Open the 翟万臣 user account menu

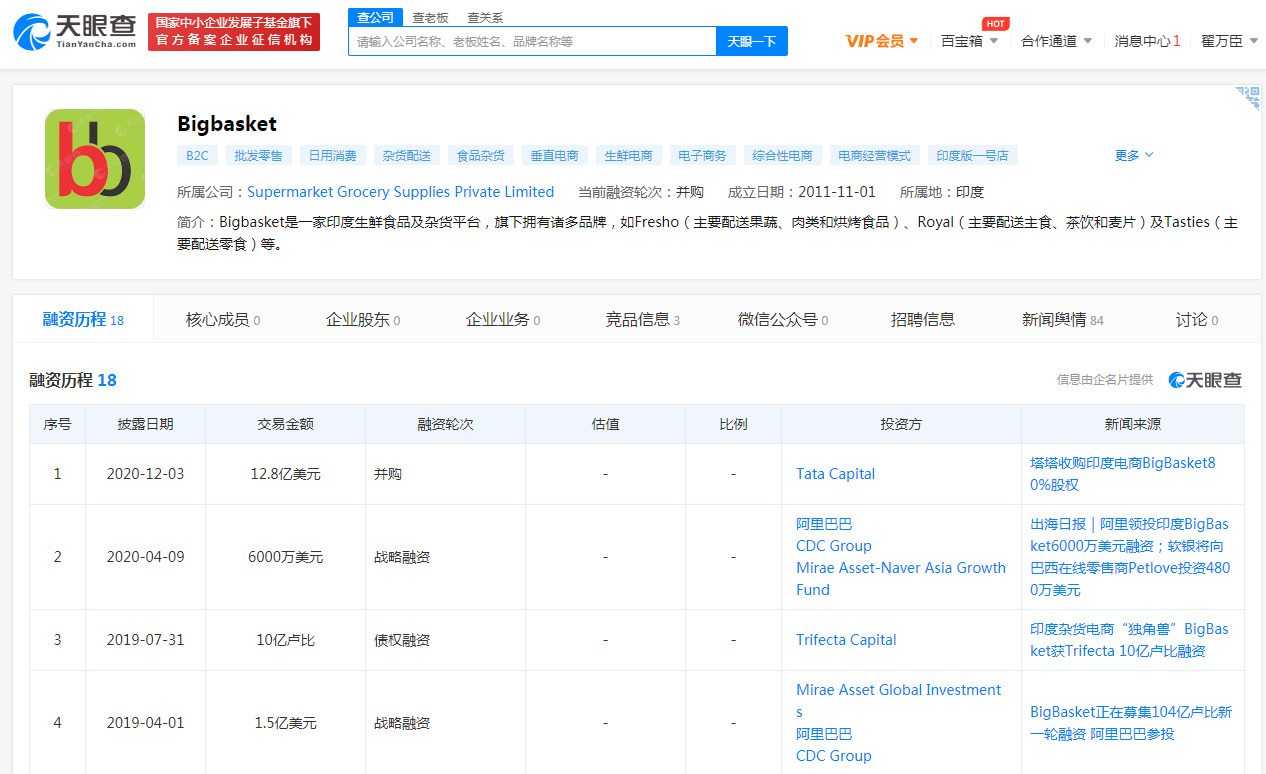(1229, 41)
